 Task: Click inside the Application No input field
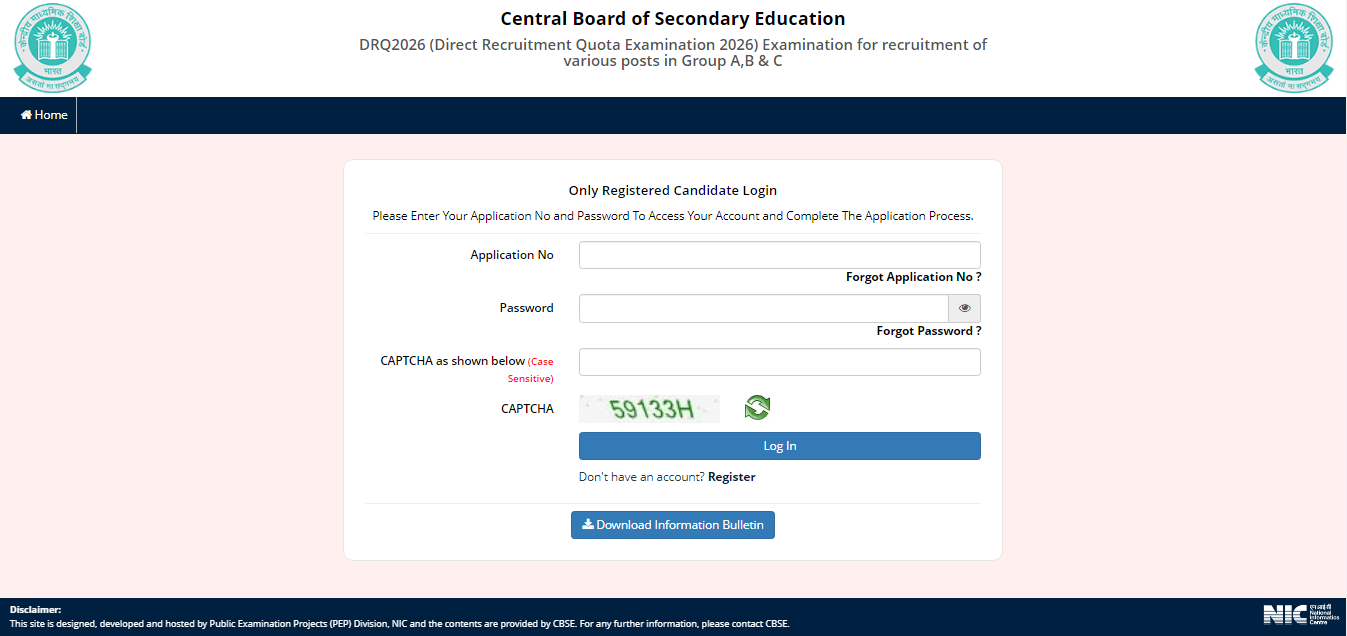point(779,254)
